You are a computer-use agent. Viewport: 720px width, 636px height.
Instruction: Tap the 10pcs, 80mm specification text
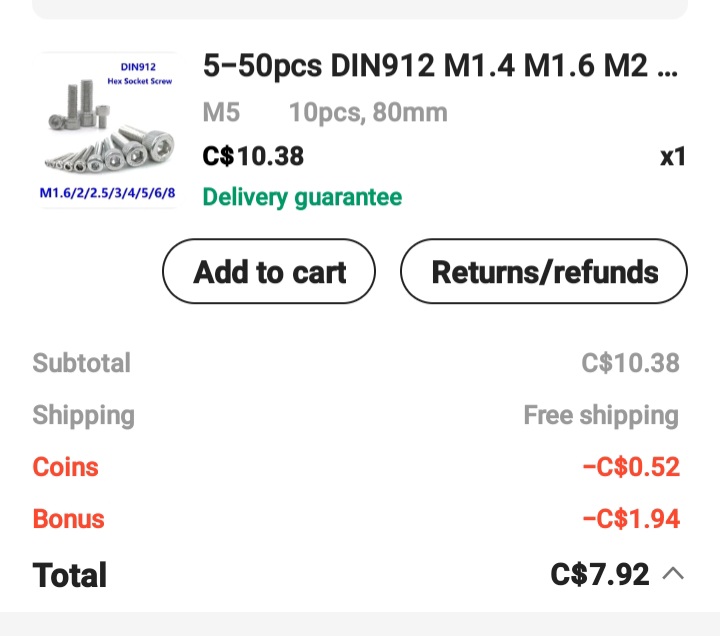(x=368, y=112)
